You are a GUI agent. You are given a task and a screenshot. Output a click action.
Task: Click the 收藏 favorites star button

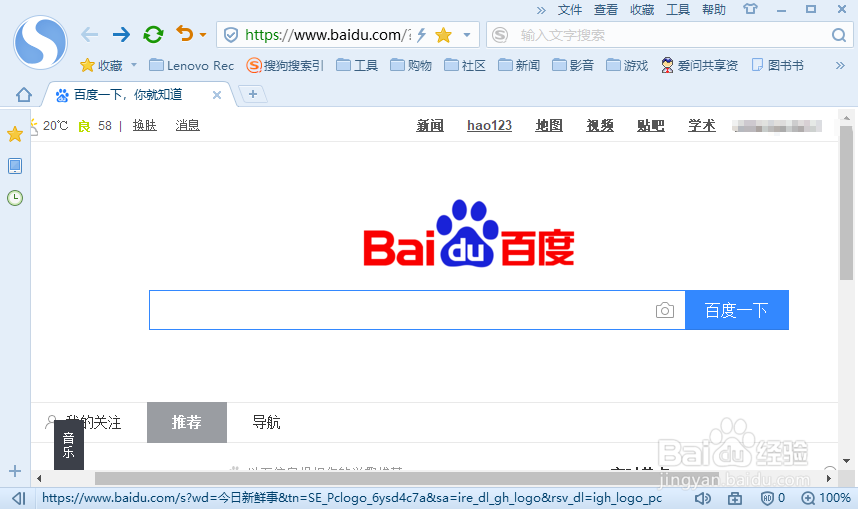101,66
